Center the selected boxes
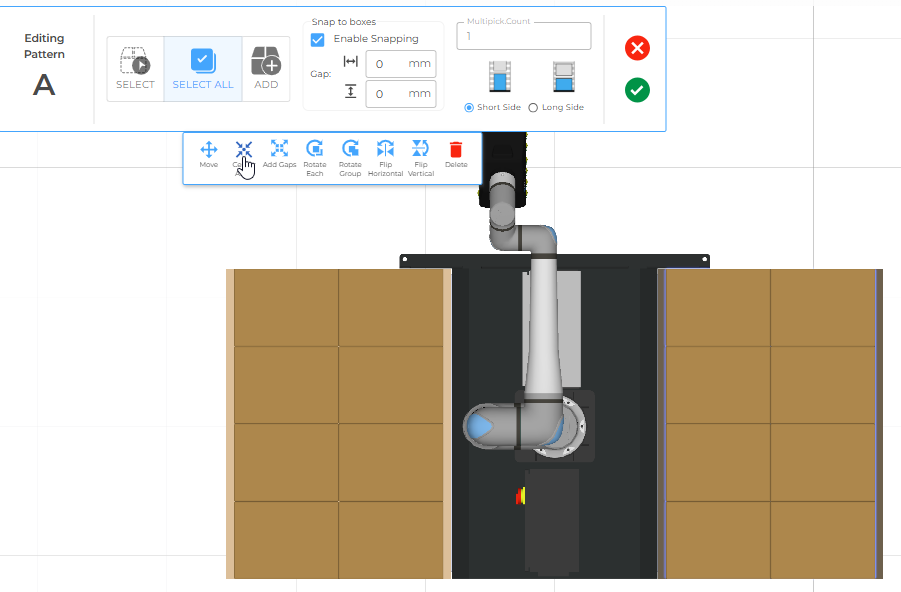The height and width of the screenshot is (592, 901). pyautogui.click(x=244, y=157)
